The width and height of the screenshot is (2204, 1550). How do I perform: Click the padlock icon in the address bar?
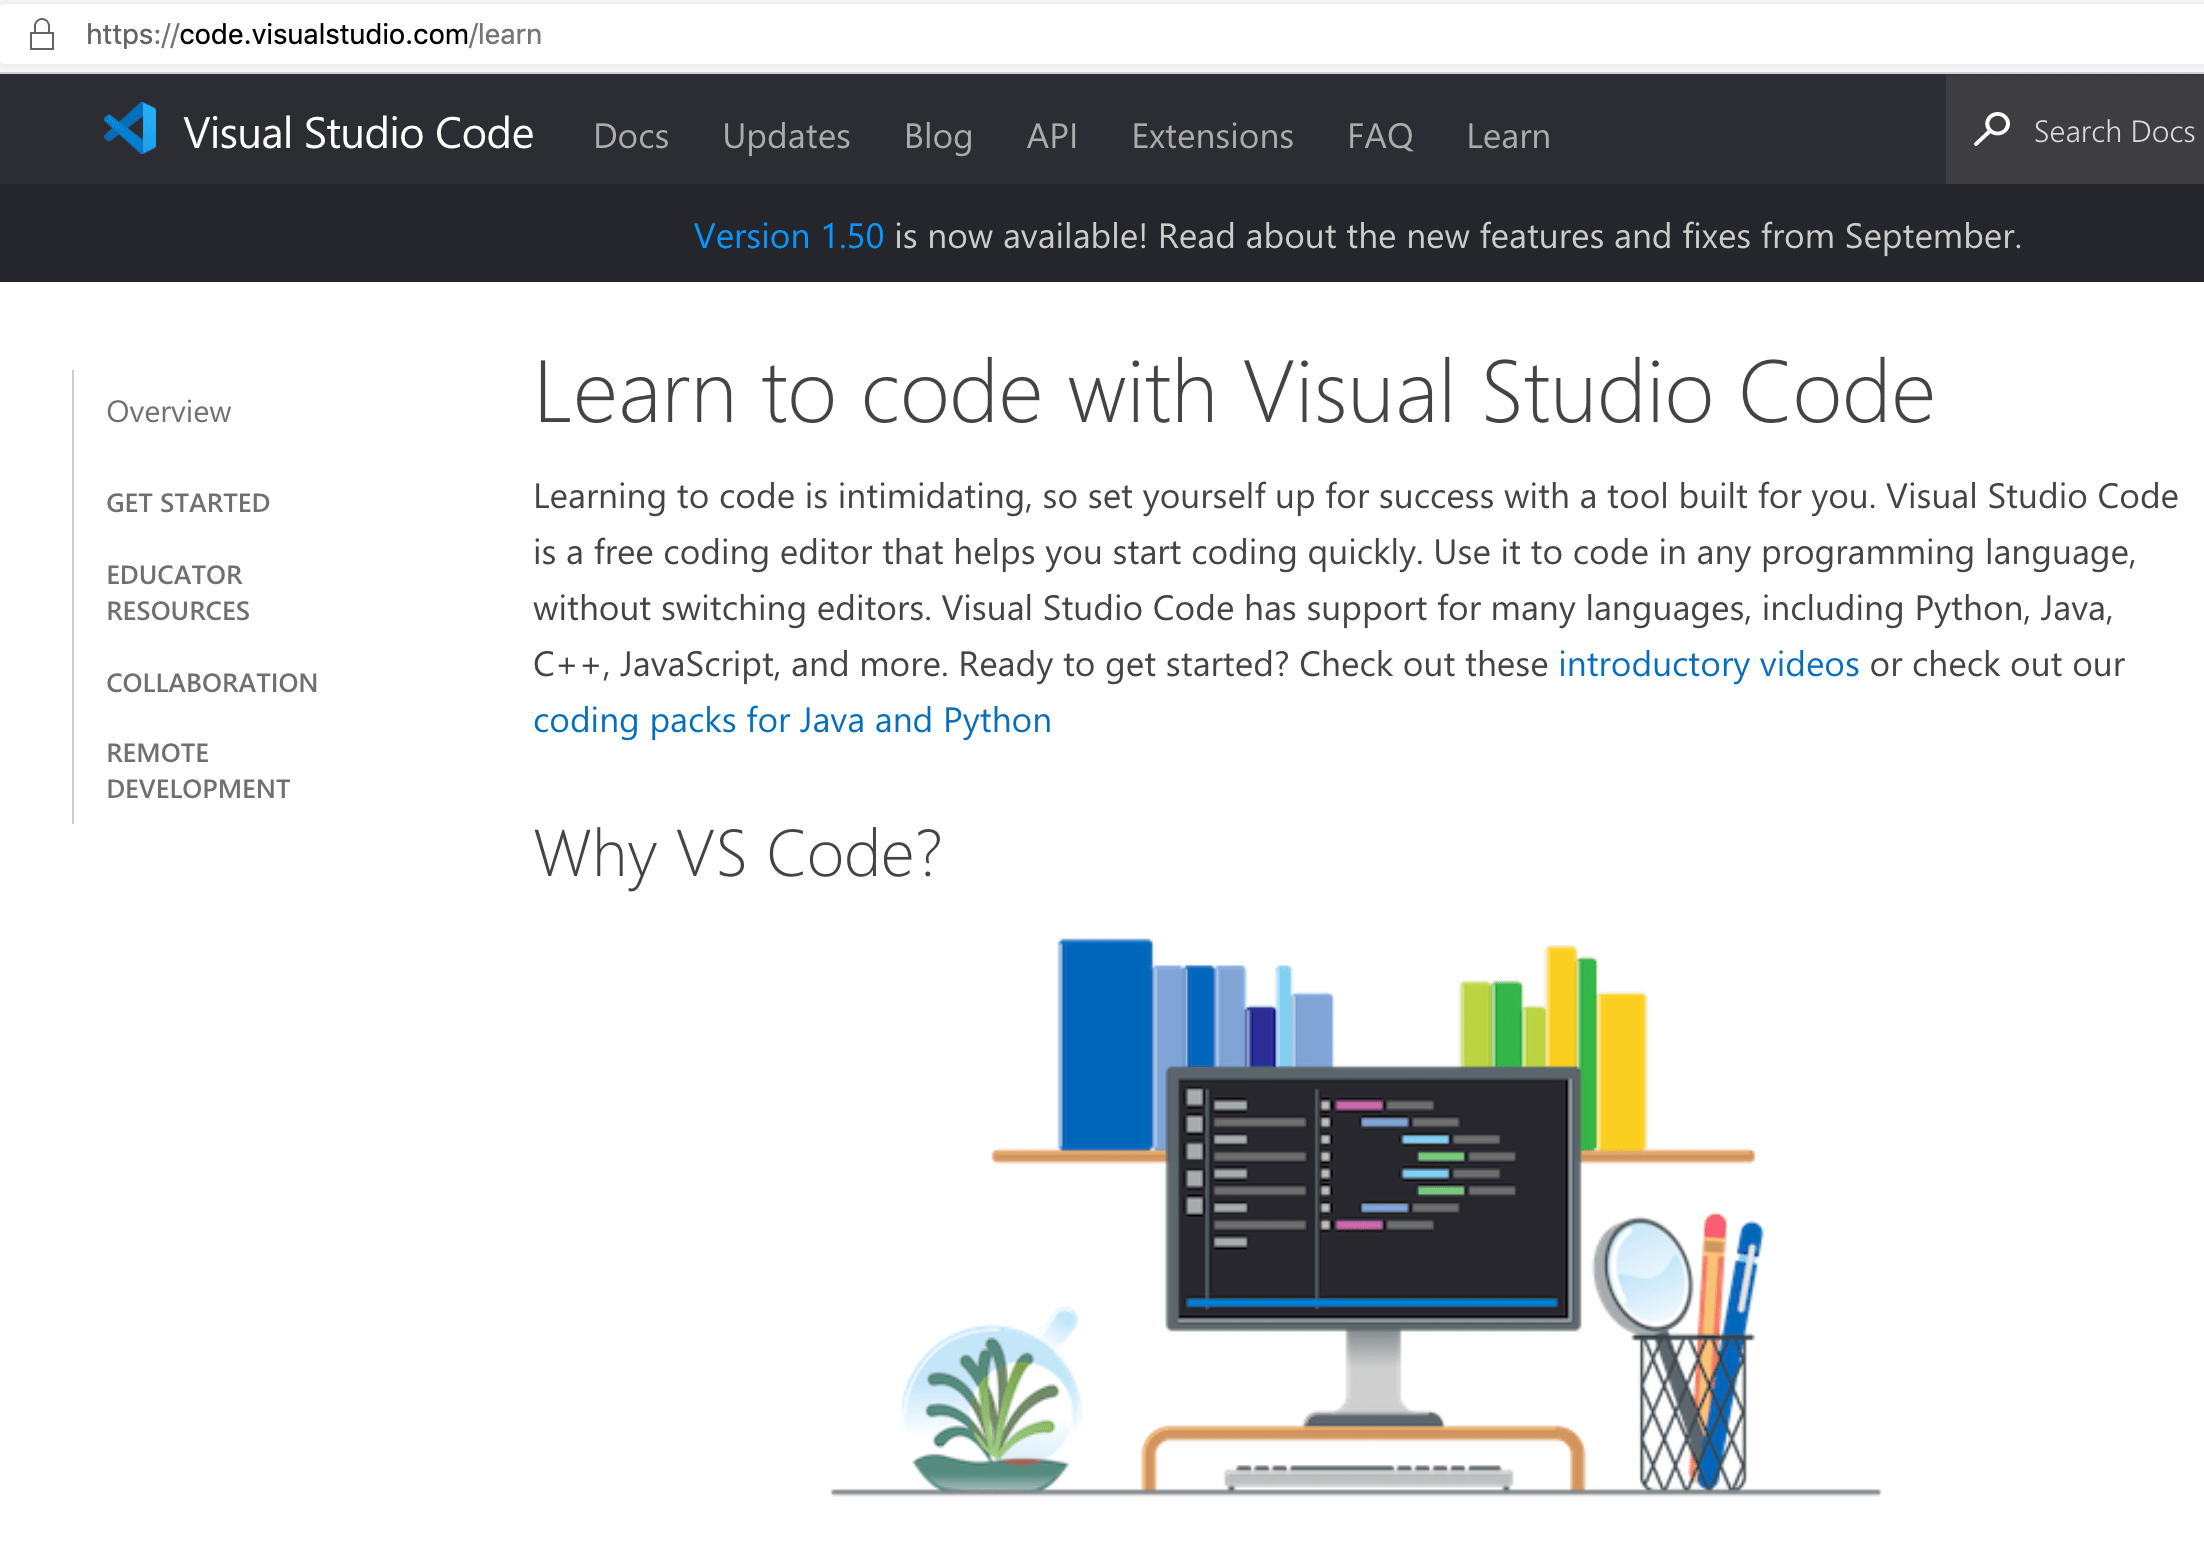click(42, 34)
